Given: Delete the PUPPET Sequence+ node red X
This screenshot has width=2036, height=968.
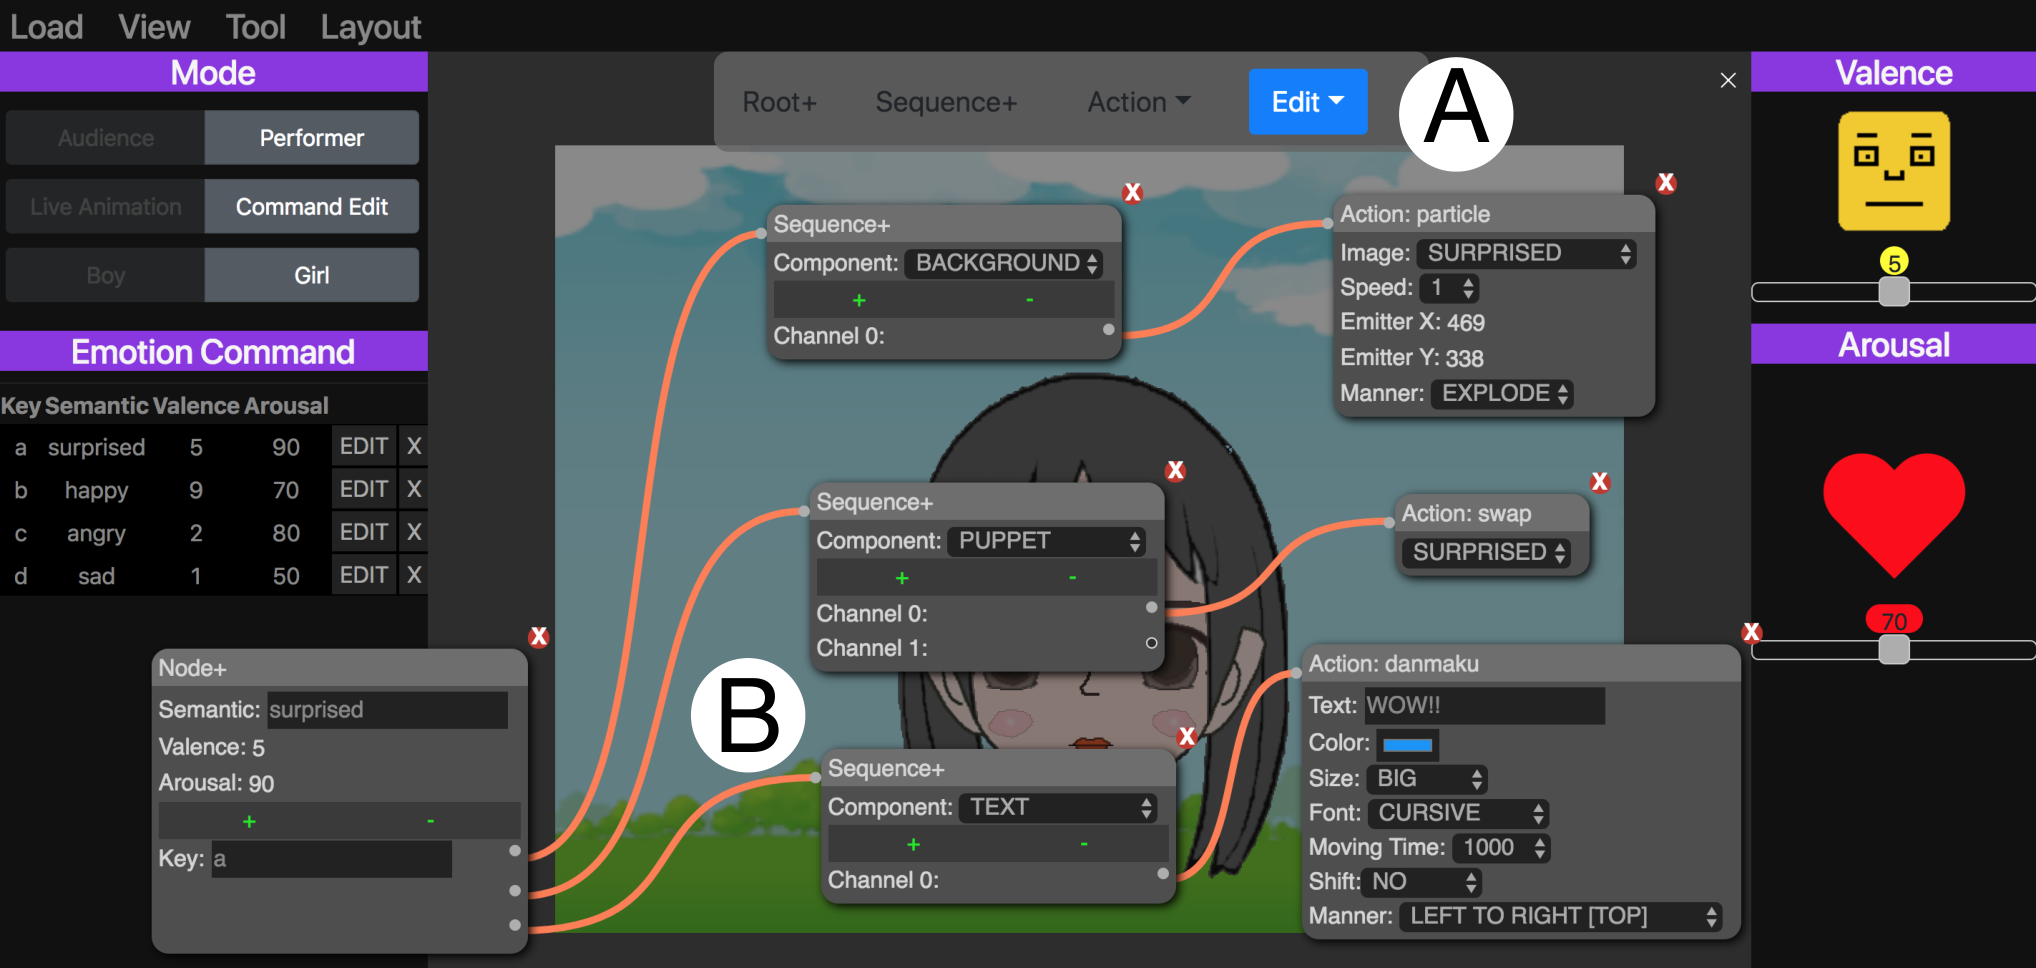Looking at the screenshot, I should (1176, 470).
